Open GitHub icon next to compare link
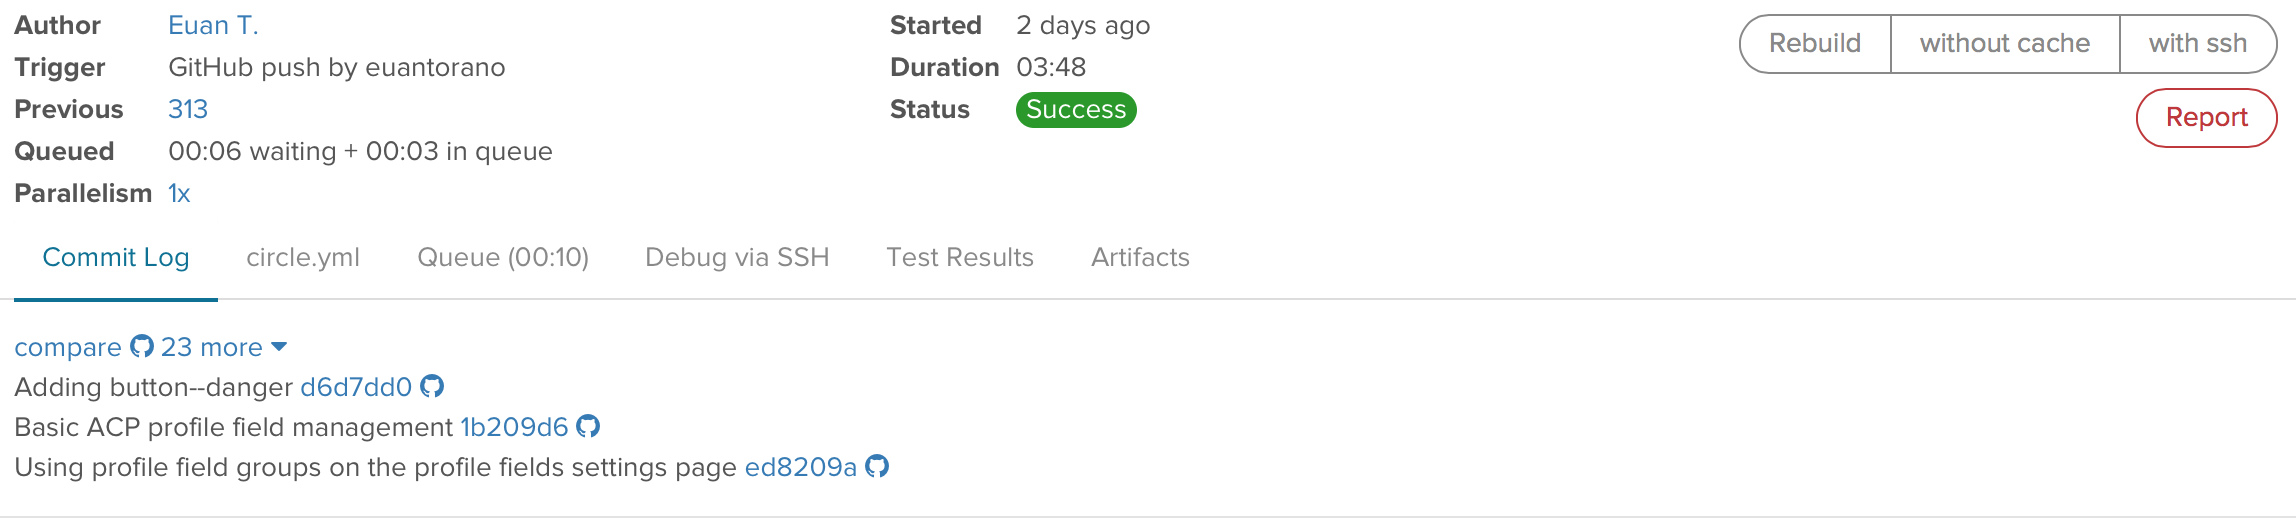The width and height of the screenshot is (2296, 524). pyautogui.click(x=142, y=347)
